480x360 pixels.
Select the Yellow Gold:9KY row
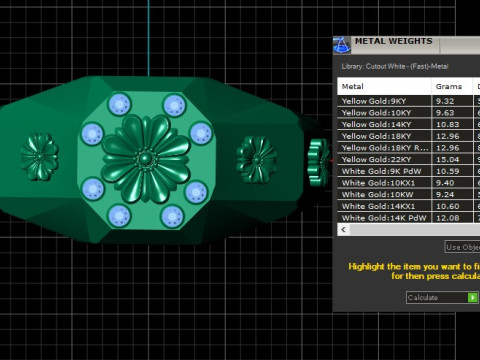(x=409, y=101)
